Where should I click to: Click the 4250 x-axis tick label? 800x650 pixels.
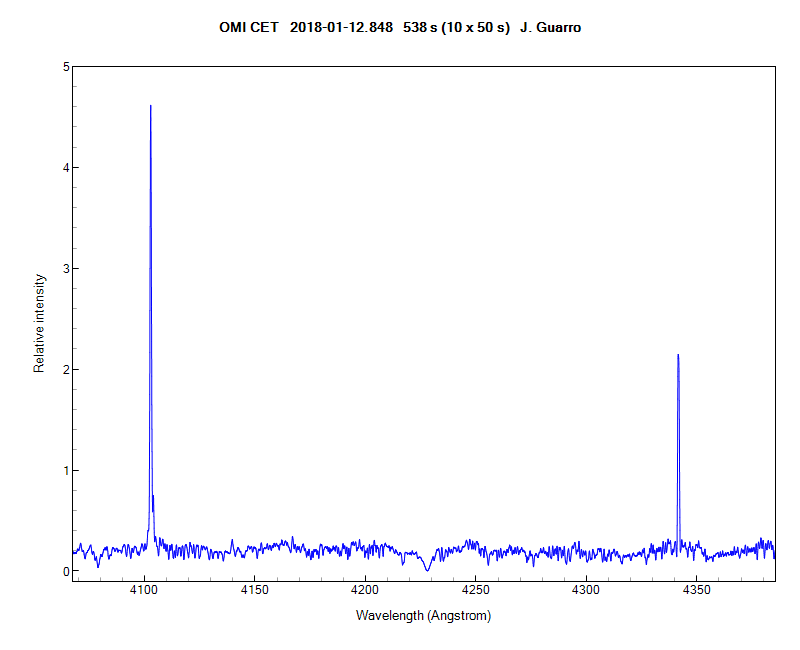click(476, 592)
